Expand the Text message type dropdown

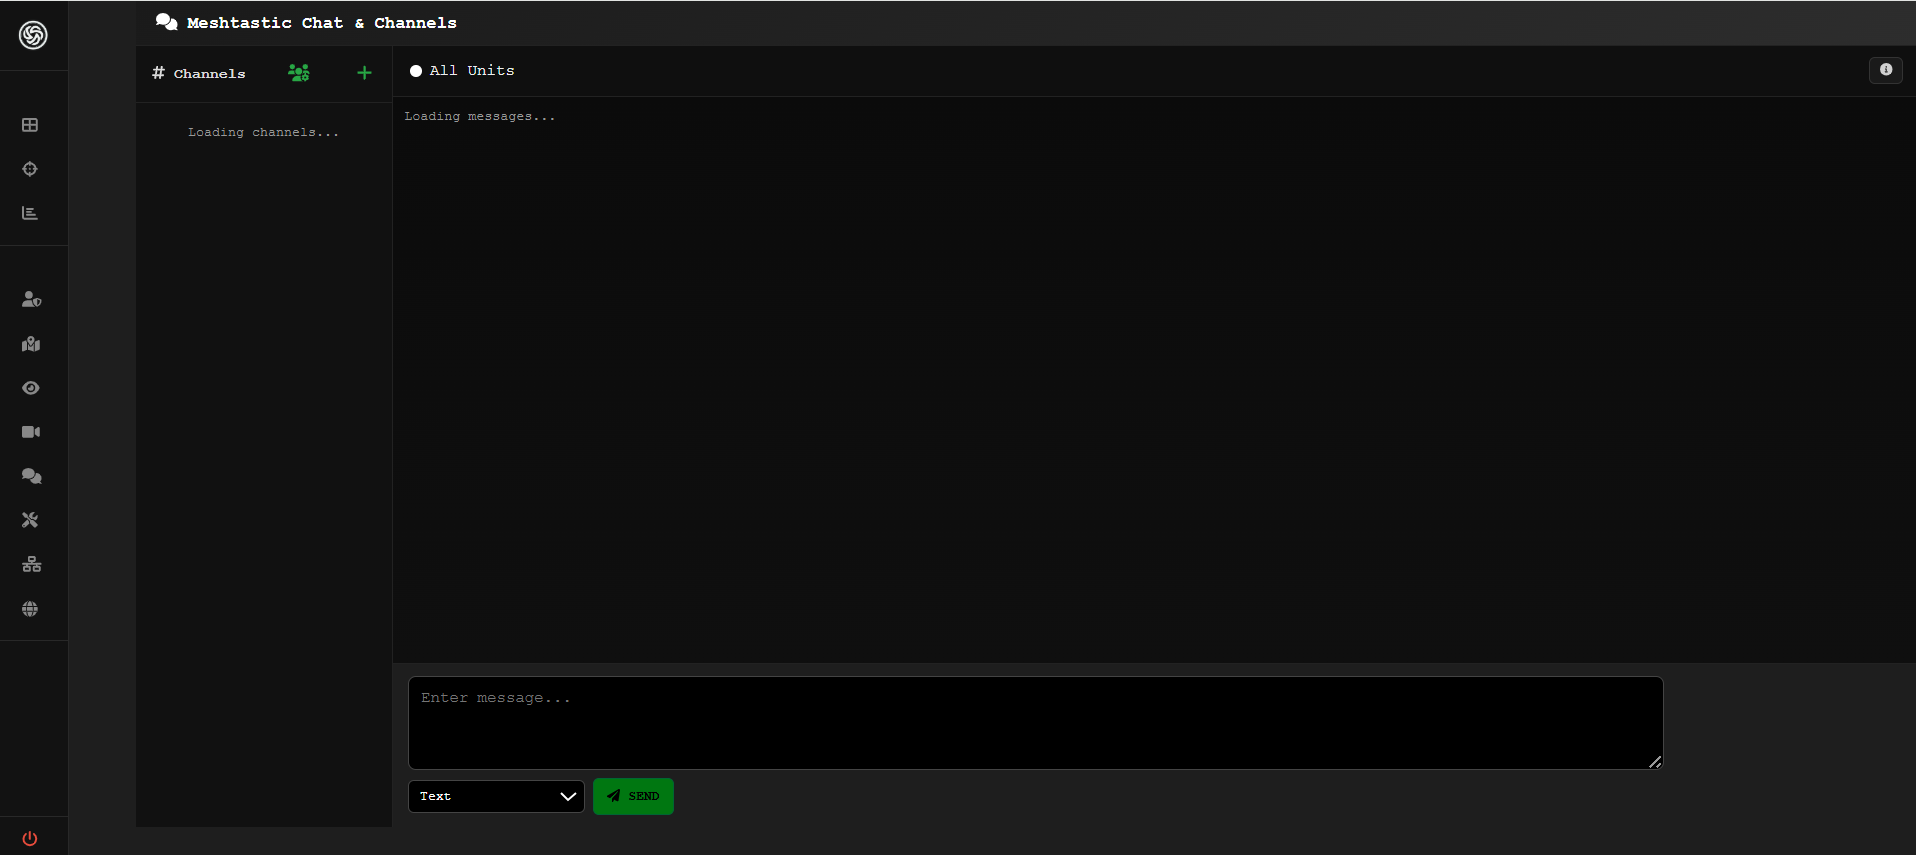(x=496, y=796)
